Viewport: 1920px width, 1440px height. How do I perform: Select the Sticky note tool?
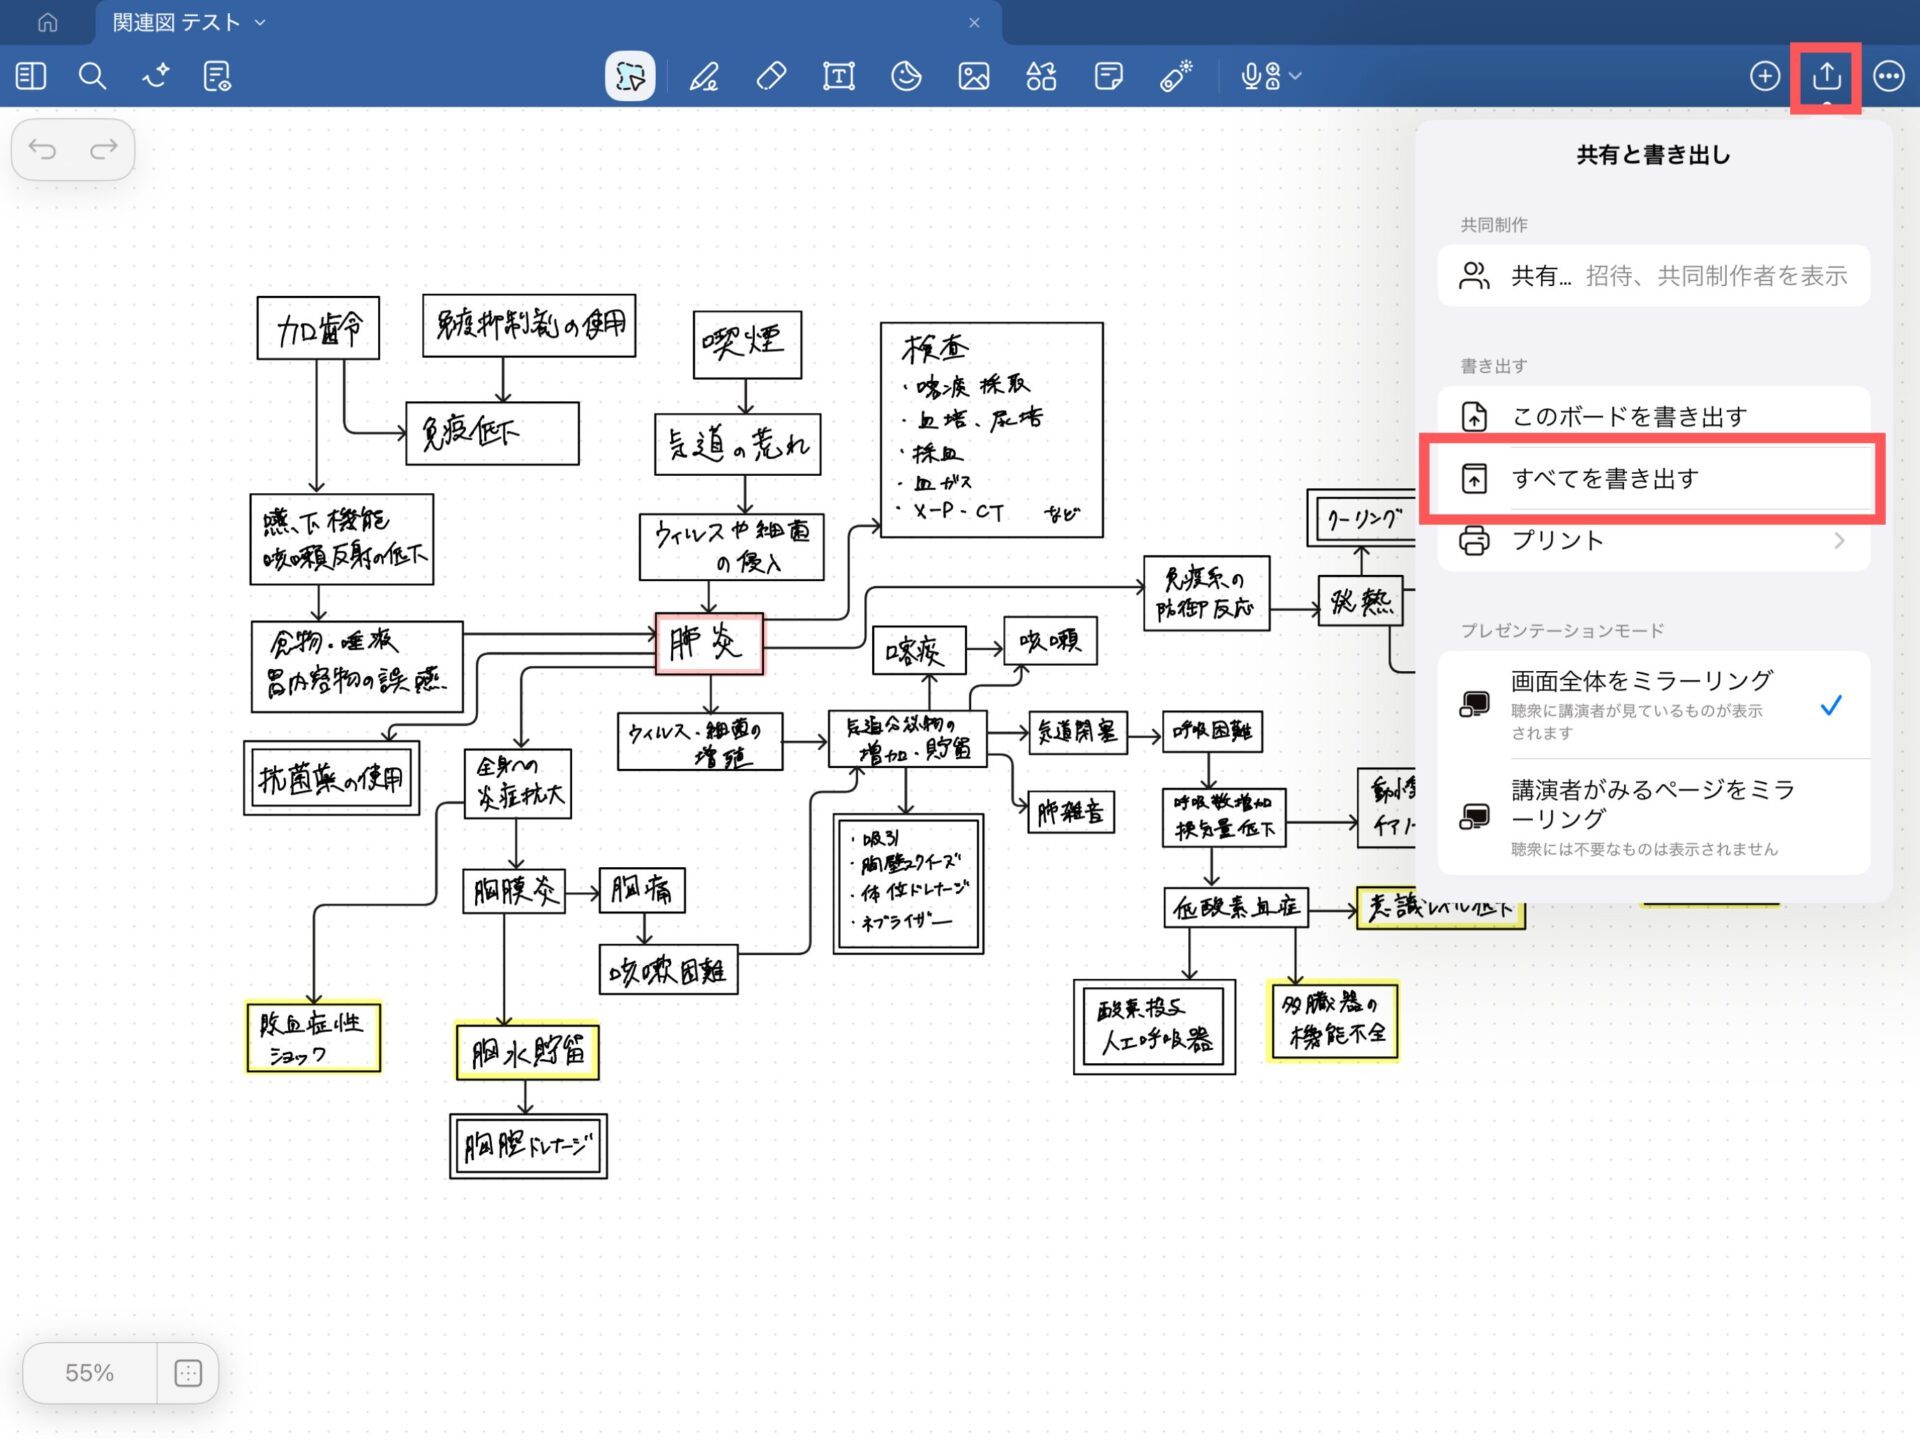pyautogui.click(x=1108, y=76)
